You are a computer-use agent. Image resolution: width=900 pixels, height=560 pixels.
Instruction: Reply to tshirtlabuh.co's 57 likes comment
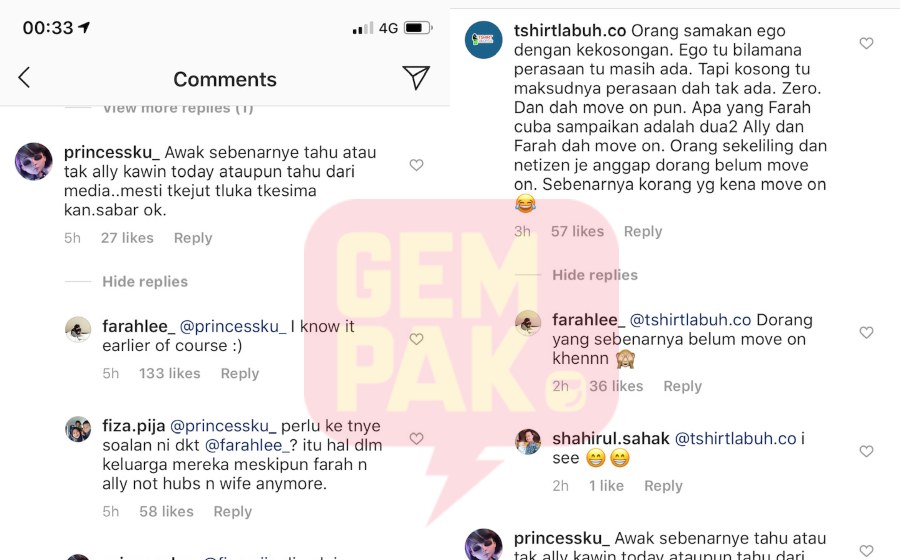(643, 231)
